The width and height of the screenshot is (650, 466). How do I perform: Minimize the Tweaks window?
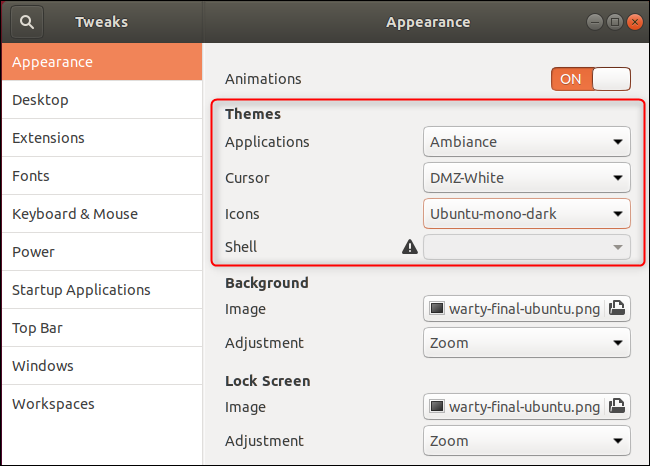[596, 21]
